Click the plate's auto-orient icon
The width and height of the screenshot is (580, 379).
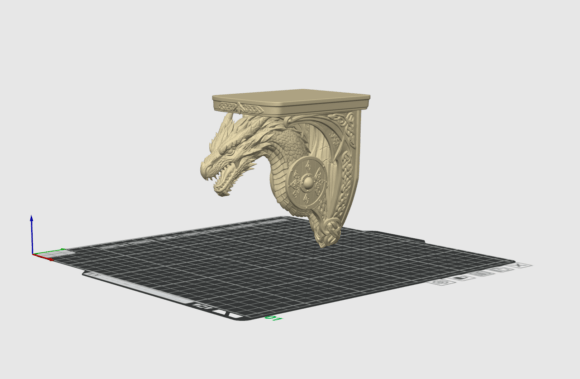pos(501,270)
